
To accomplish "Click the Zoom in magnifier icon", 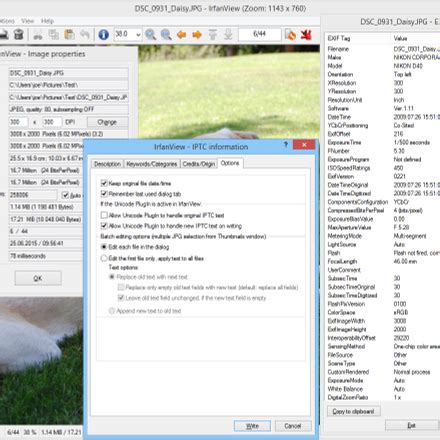I will (150, 34).
